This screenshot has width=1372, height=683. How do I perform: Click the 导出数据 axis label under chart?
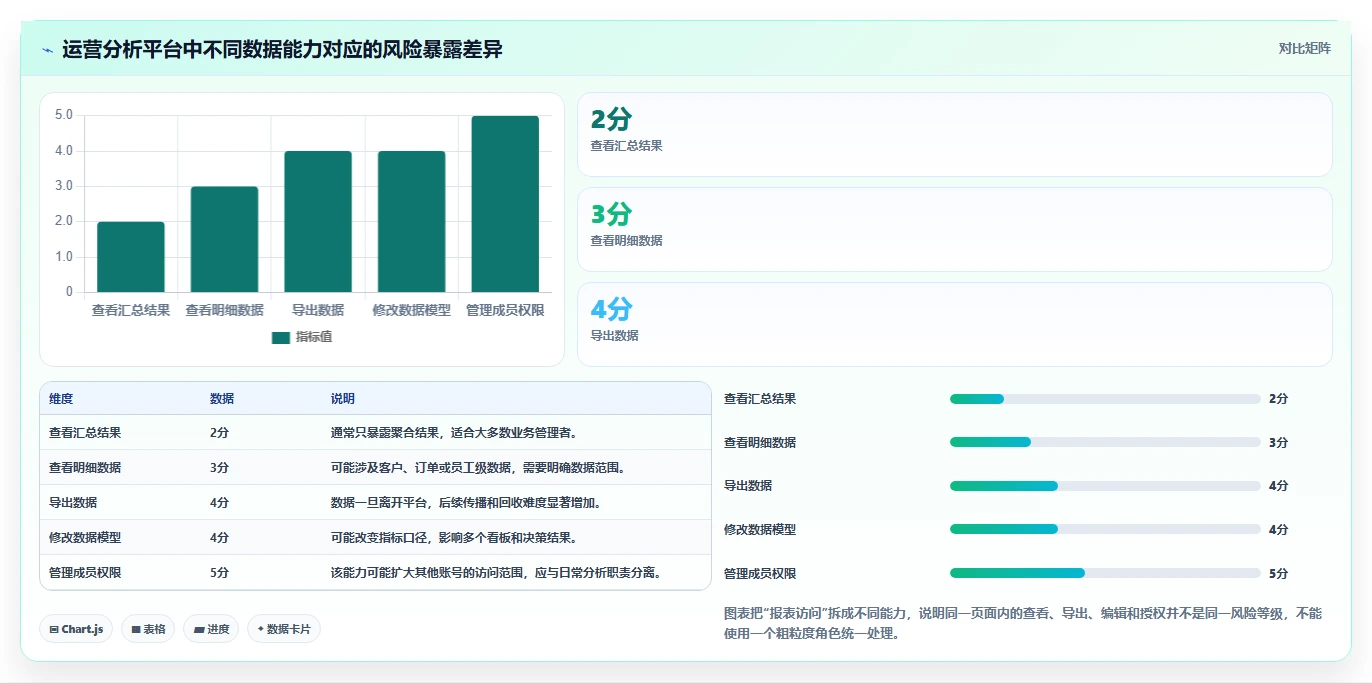[x=318, y=310]
